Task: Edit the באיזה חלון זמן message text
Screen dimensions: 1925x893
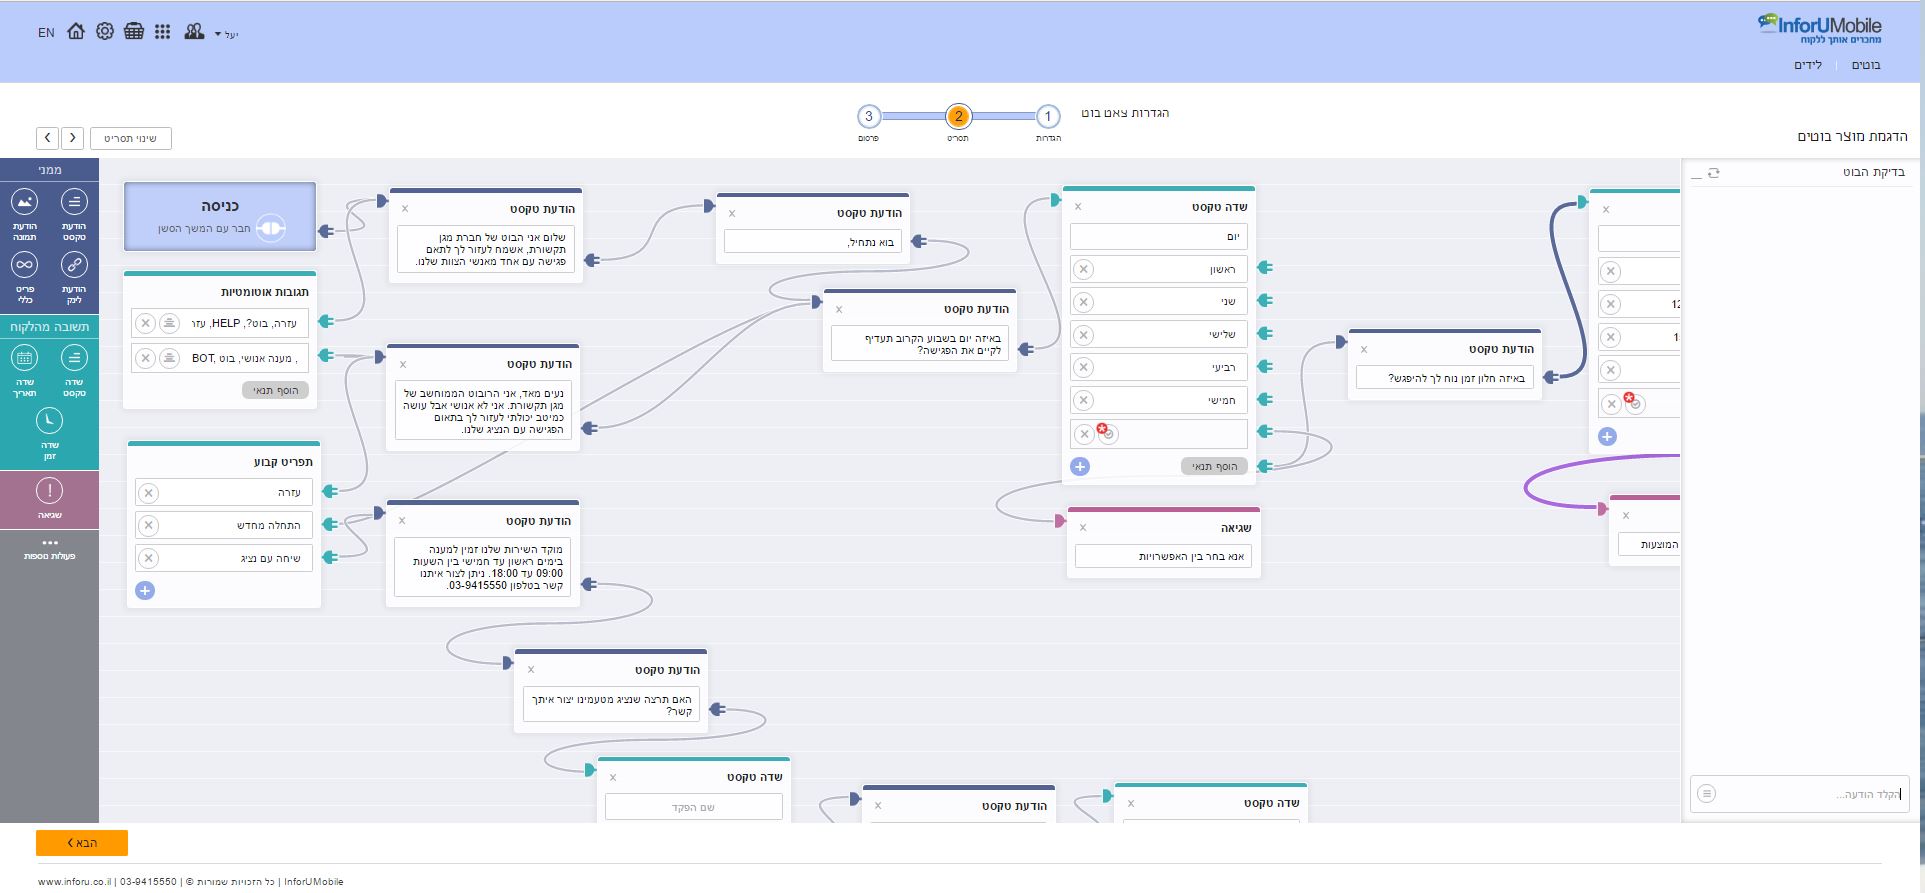Action: point(1445,378)
